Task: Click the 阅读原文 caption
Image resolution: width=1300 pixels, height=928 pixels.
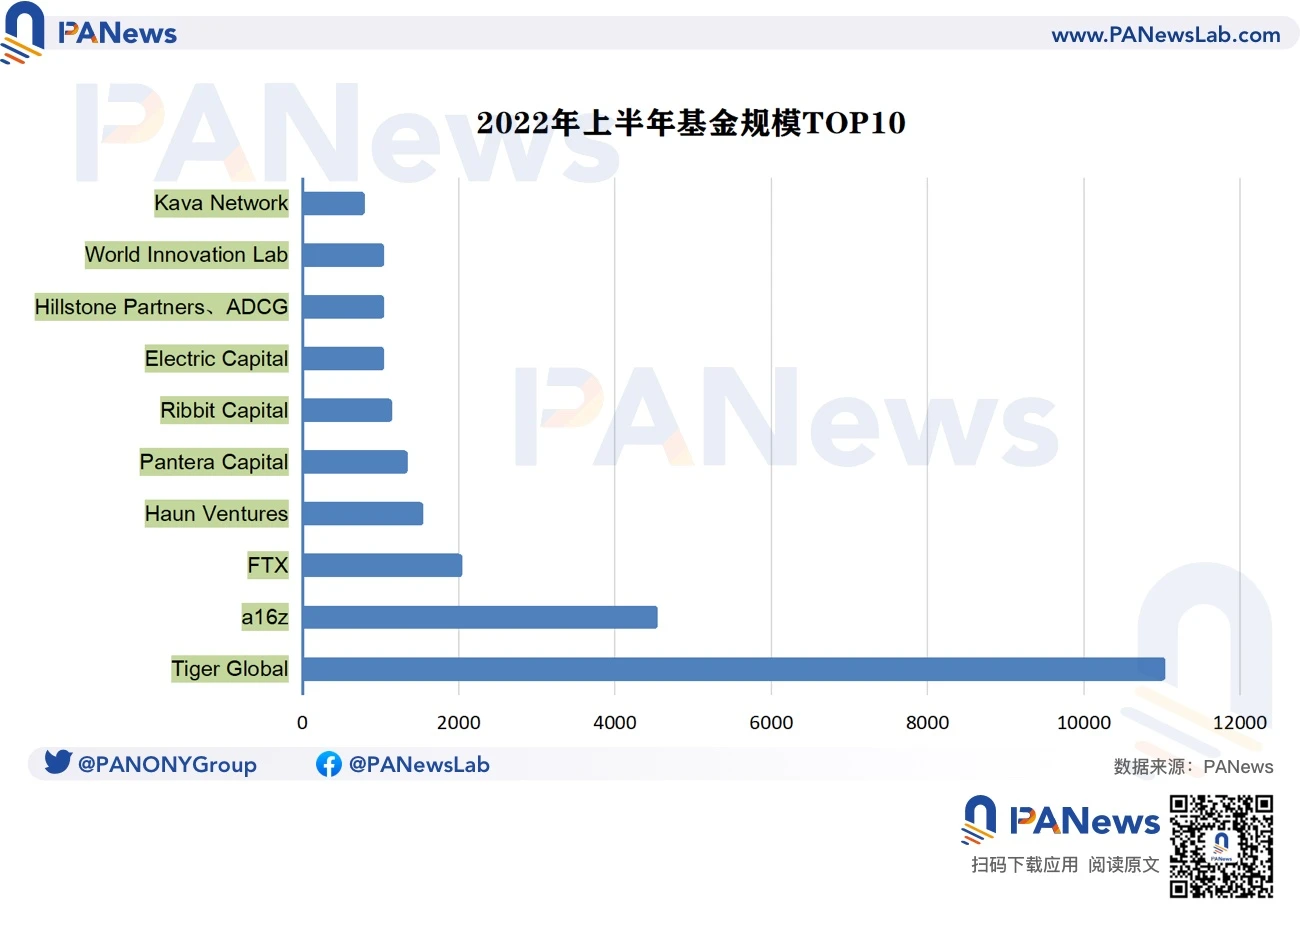Action: pyautogui.click(x=1124, y=865)
